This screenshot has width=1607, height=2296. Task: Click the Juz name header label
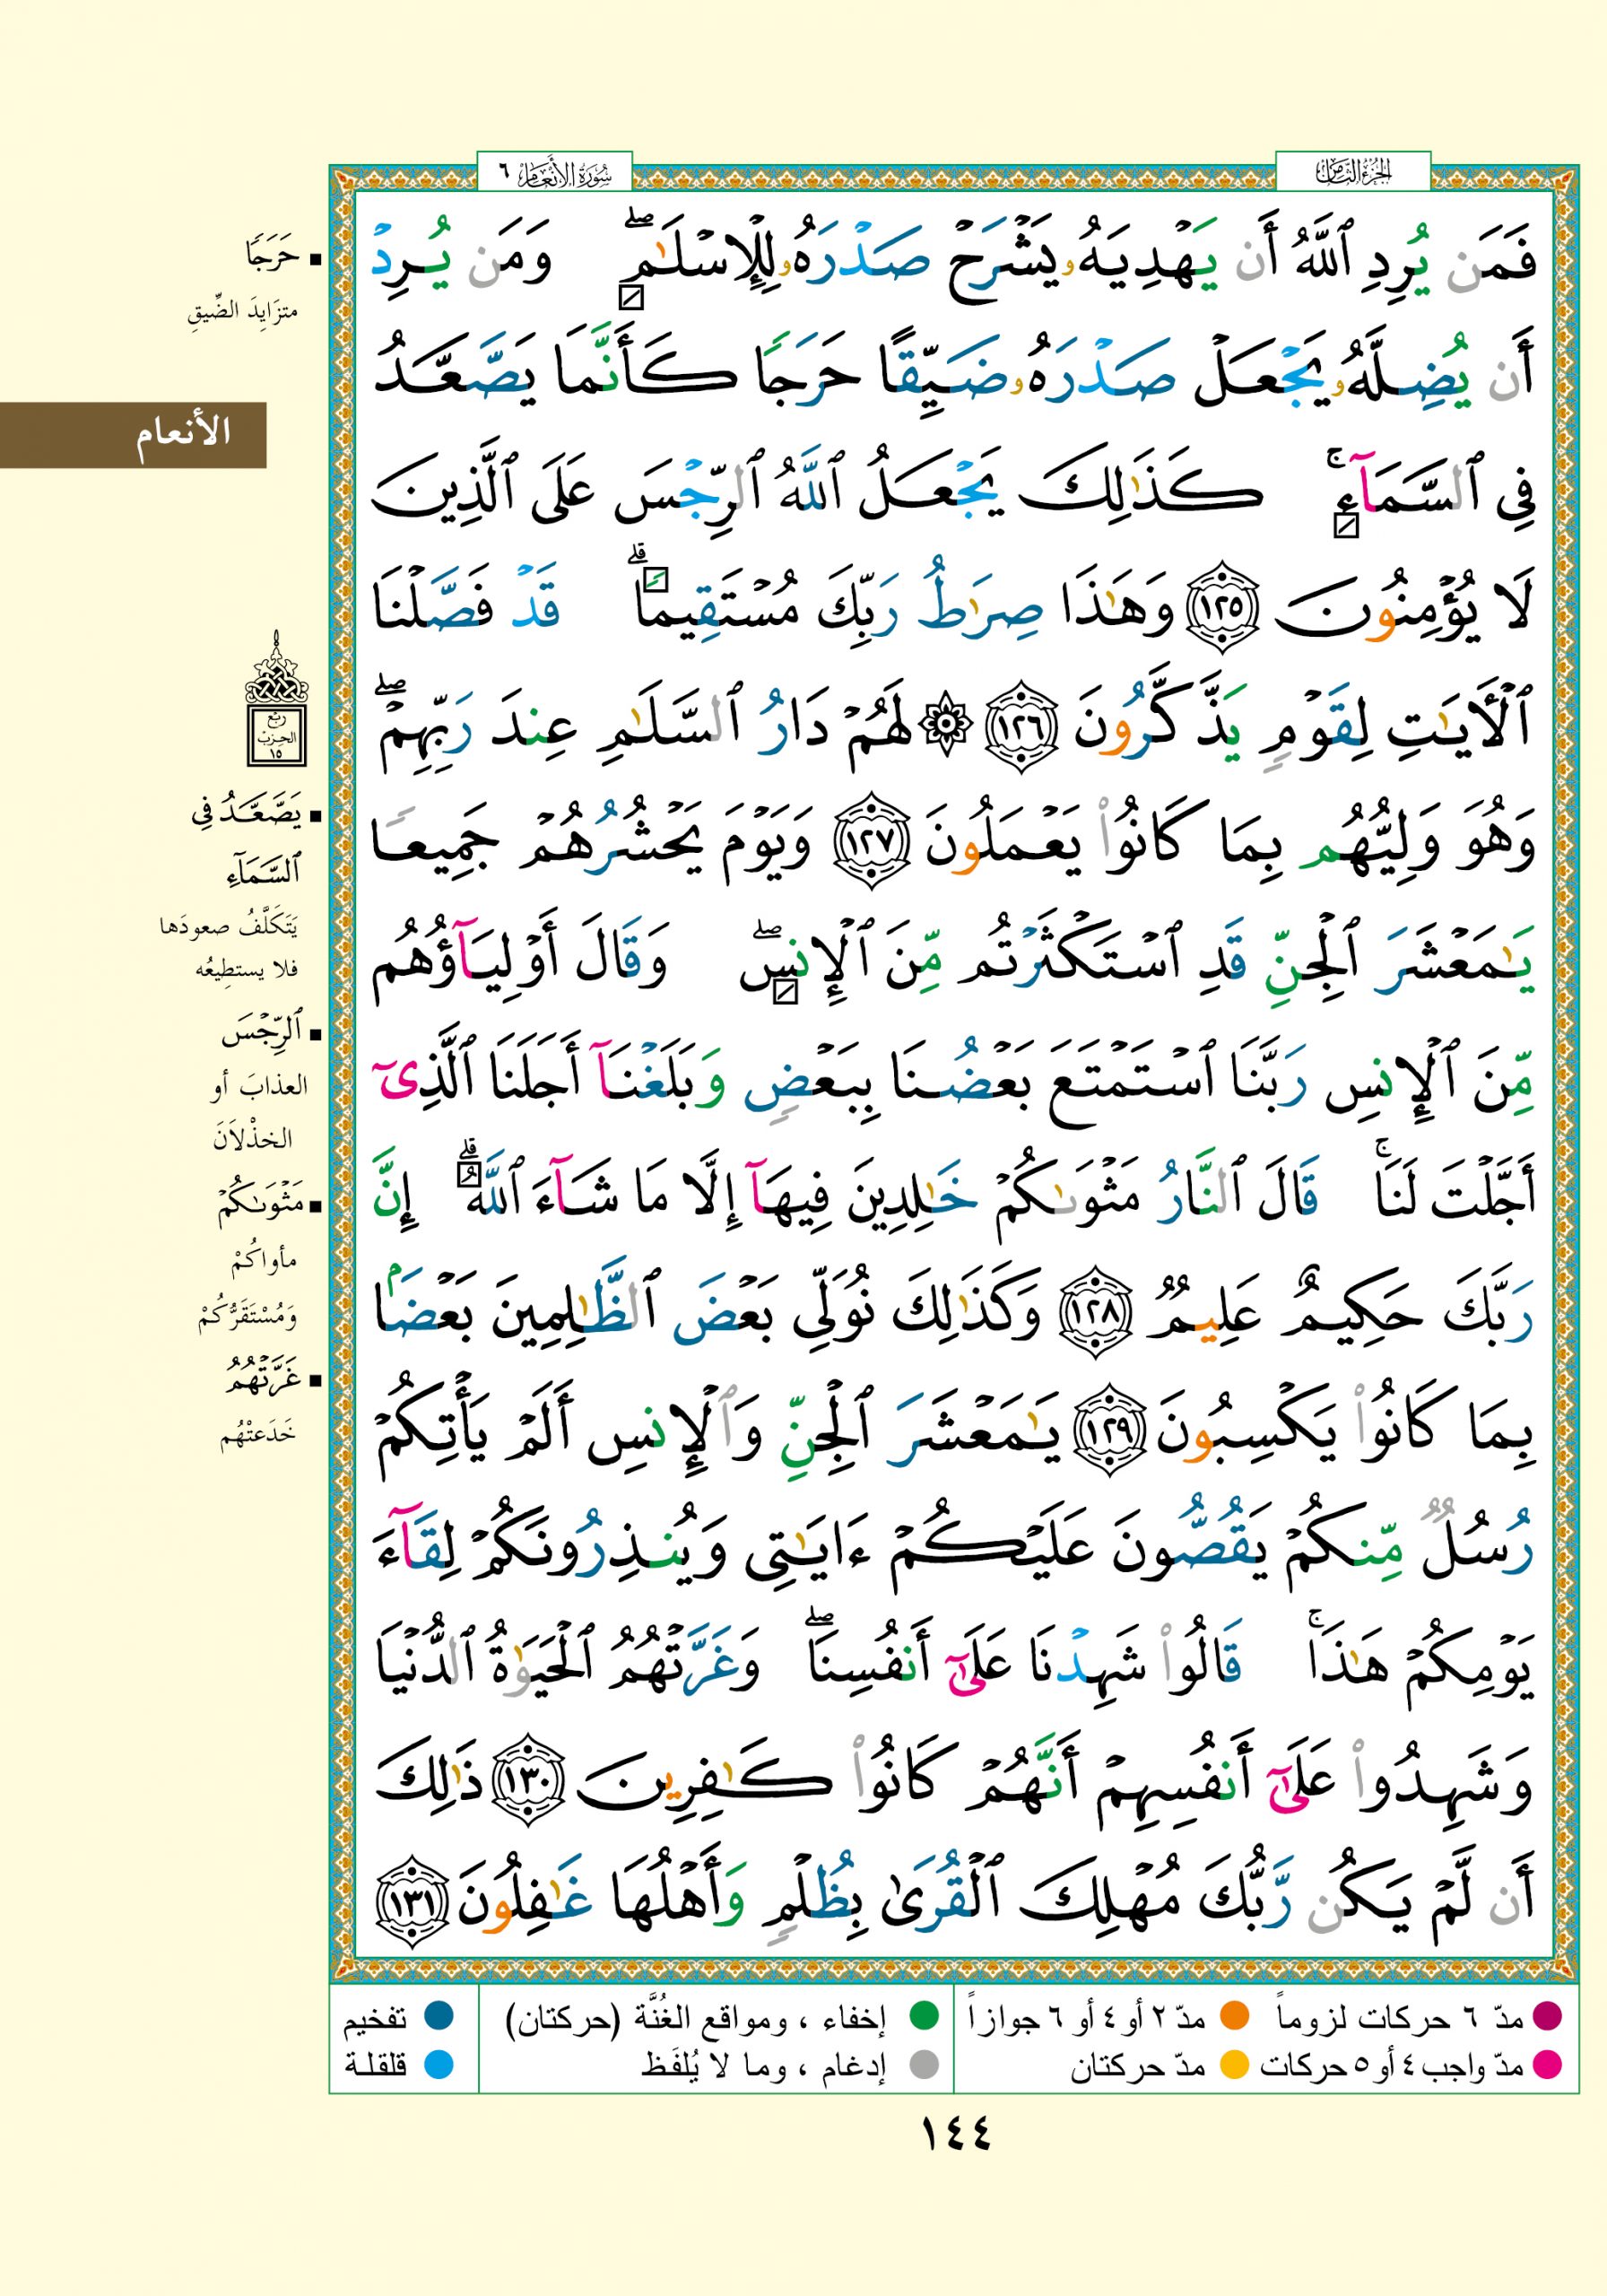point(1352,173)
